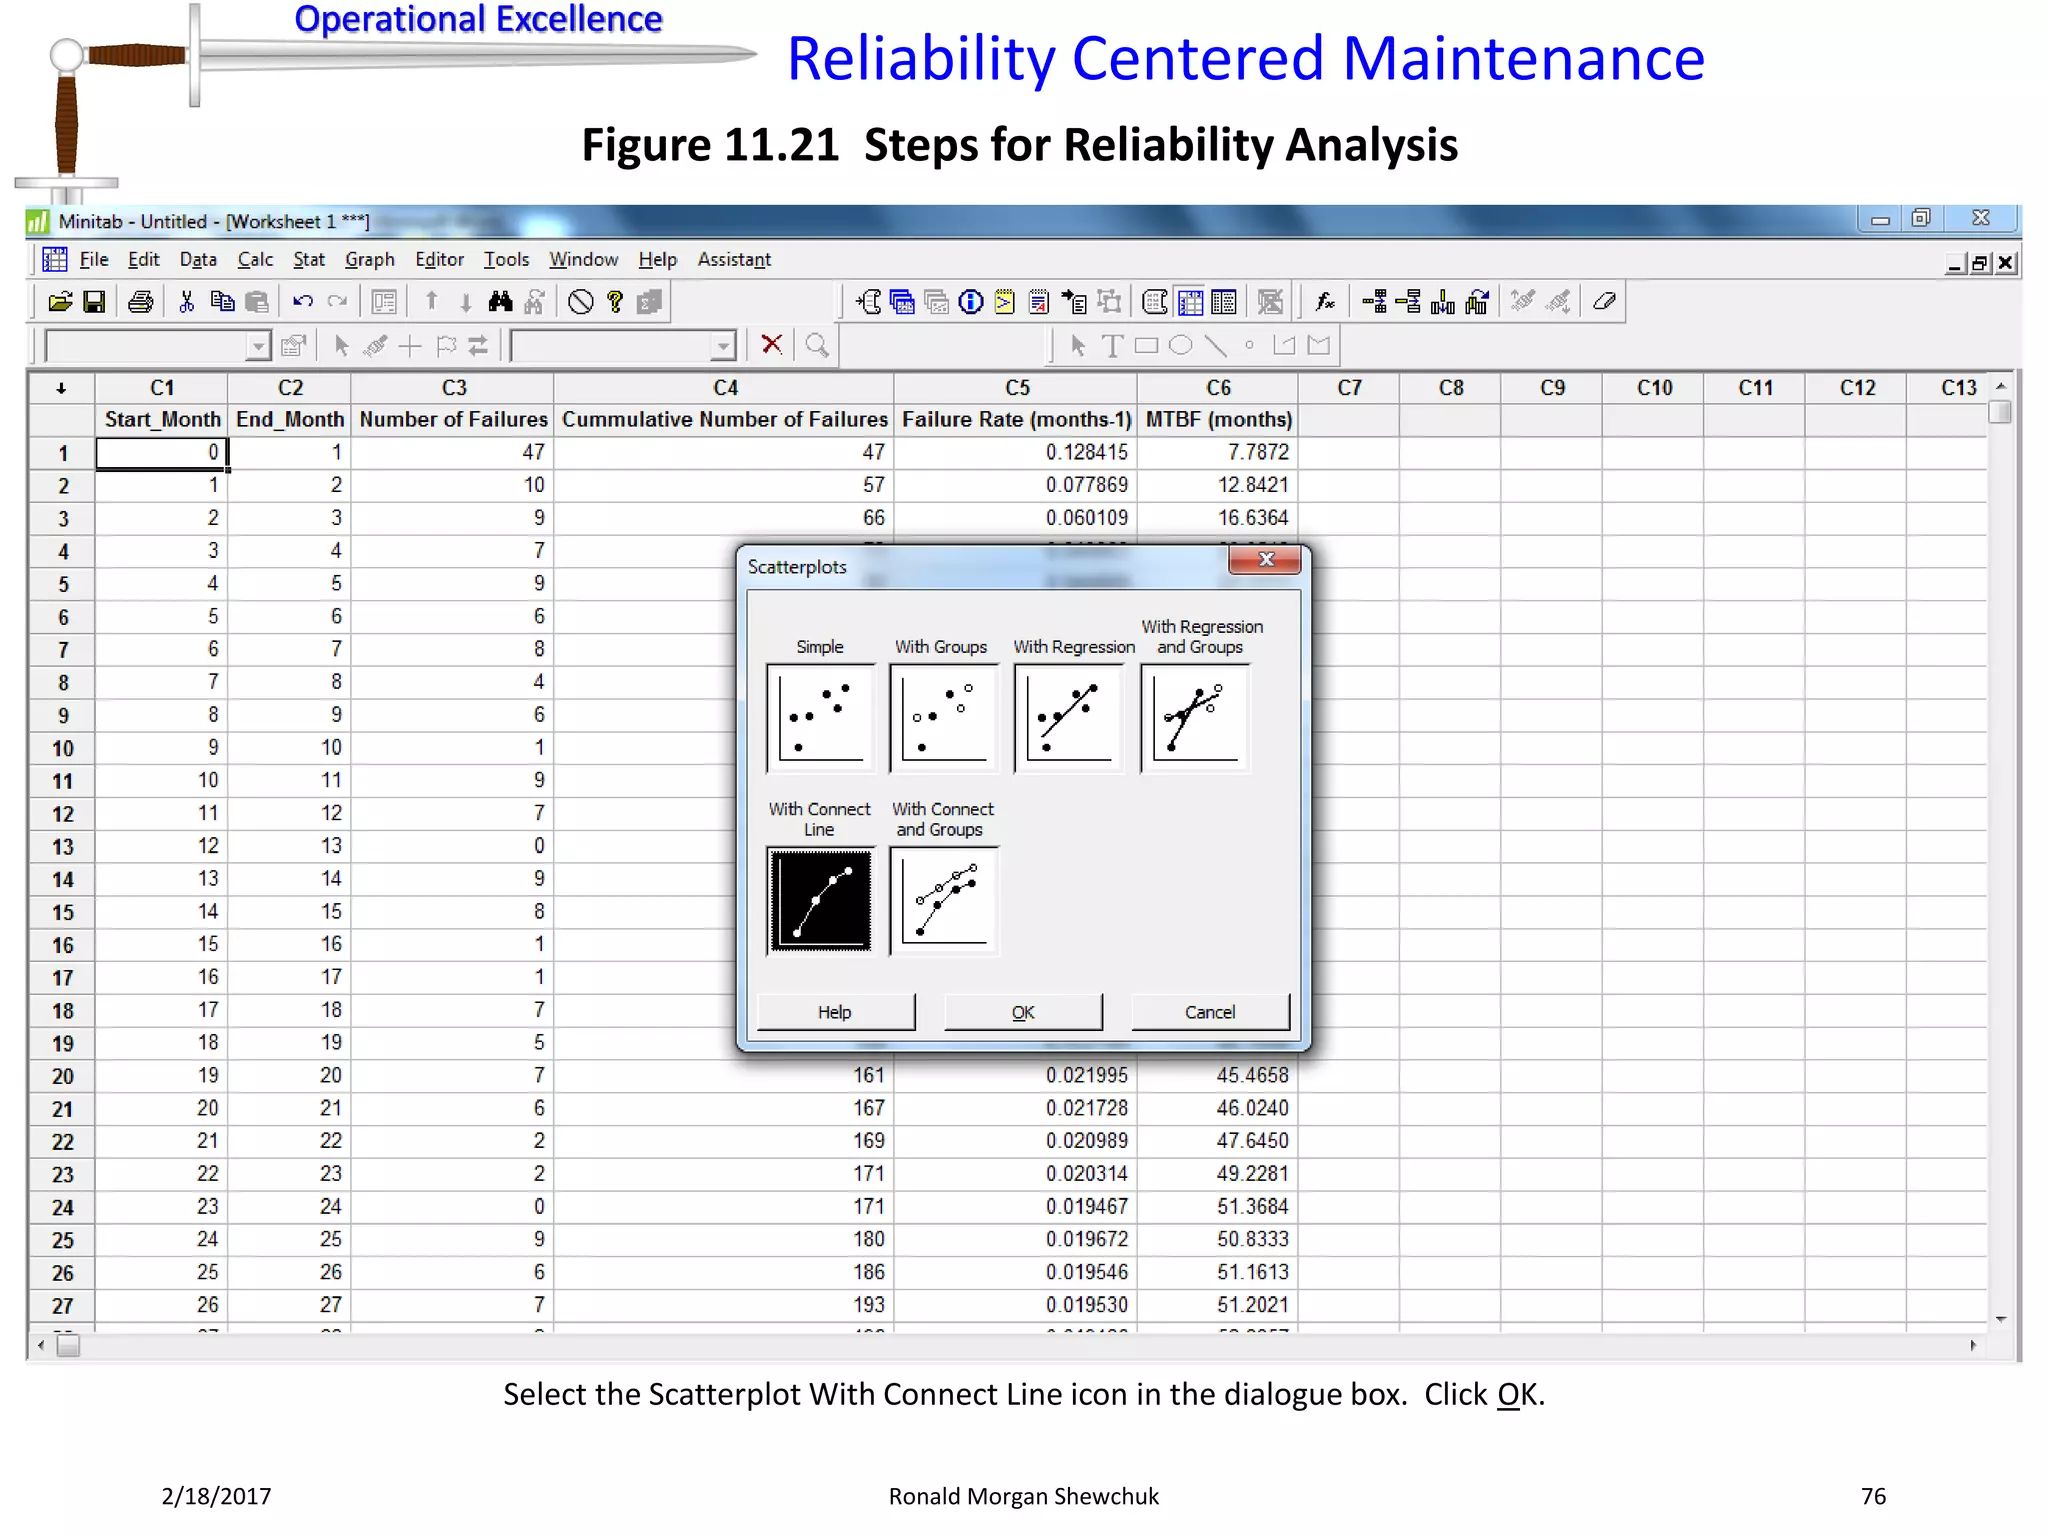Click the Cancel circle-slash icon
The image size is (2048, 1536).
tap(580, 302)
